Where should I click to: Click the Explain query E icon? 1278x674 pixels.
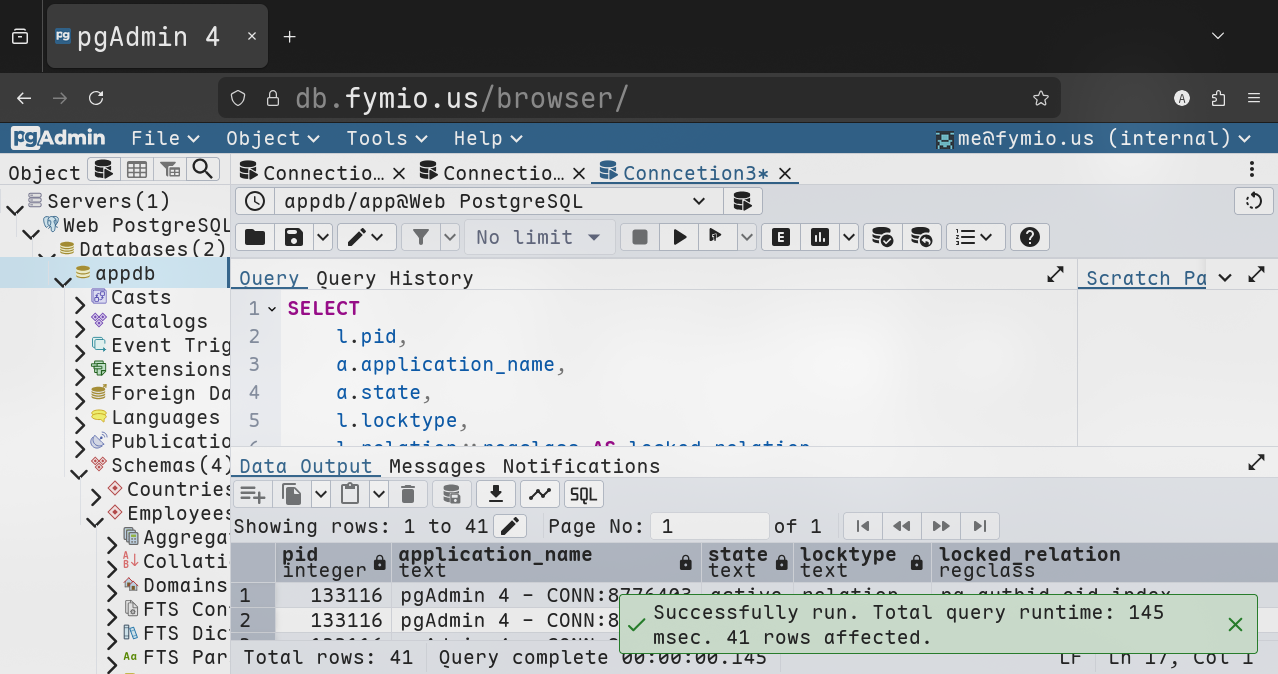pyautogui.click(x=781, y=237)
